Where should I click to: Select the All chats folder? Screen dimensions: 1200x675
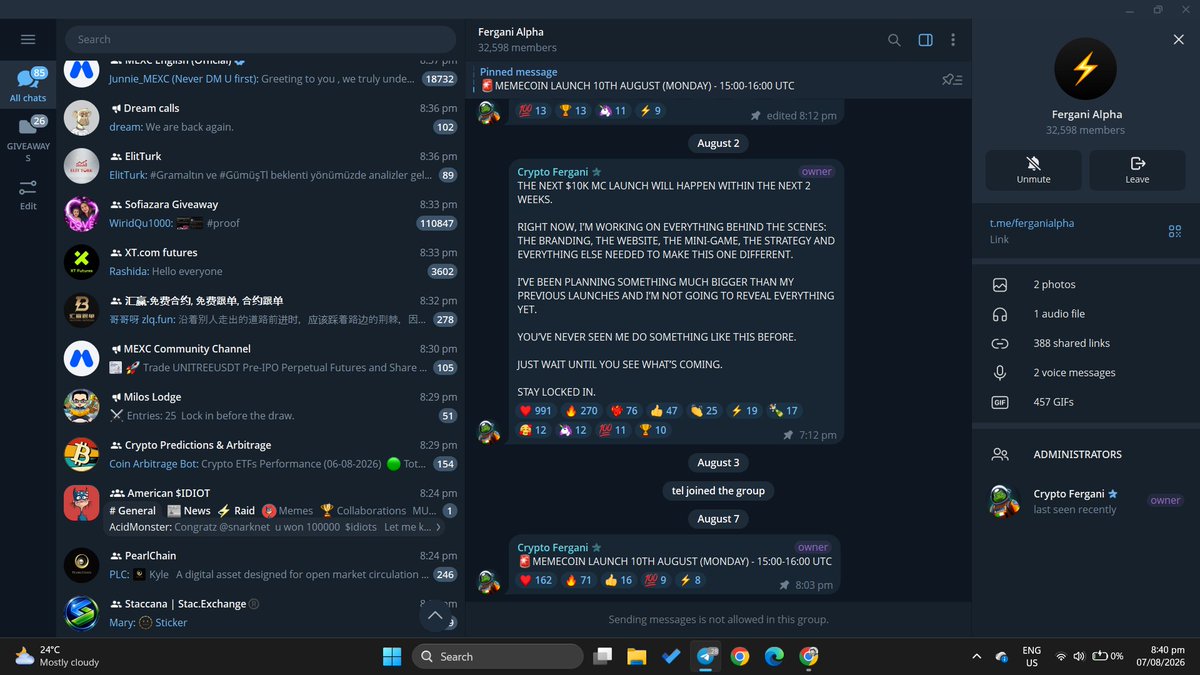coord(28,85)
